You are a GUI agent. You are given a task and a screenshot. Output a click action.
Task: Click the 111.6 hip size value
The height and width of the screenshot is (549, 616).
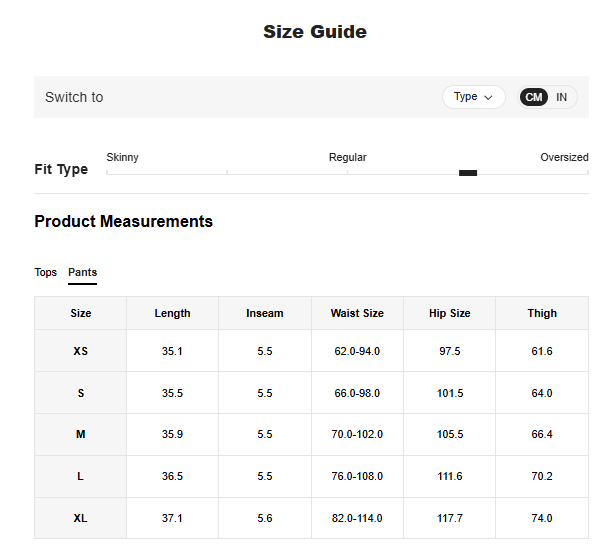point(450,476)
